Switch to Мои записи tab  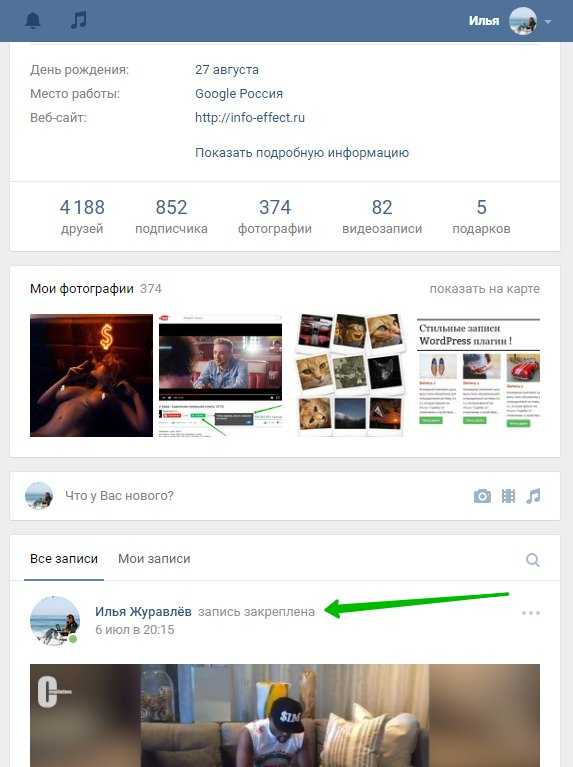pos(154,559)
